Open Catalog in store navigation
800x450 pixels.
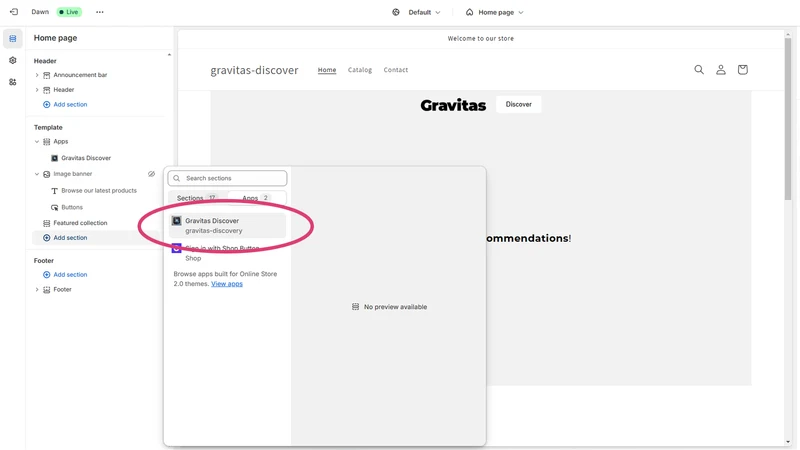(x=360, y=70)
